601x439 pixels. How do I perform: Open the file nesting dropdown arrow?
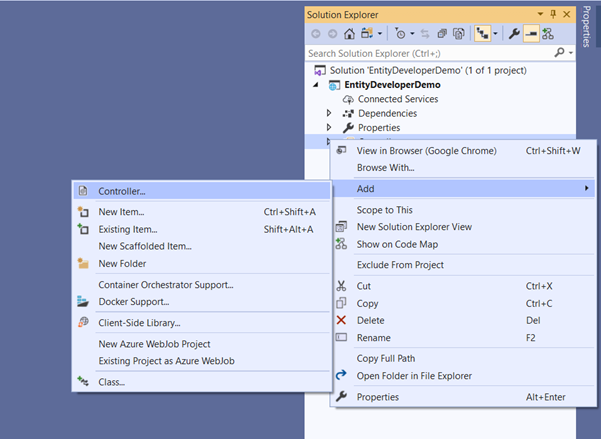click(x=495, y=34)
